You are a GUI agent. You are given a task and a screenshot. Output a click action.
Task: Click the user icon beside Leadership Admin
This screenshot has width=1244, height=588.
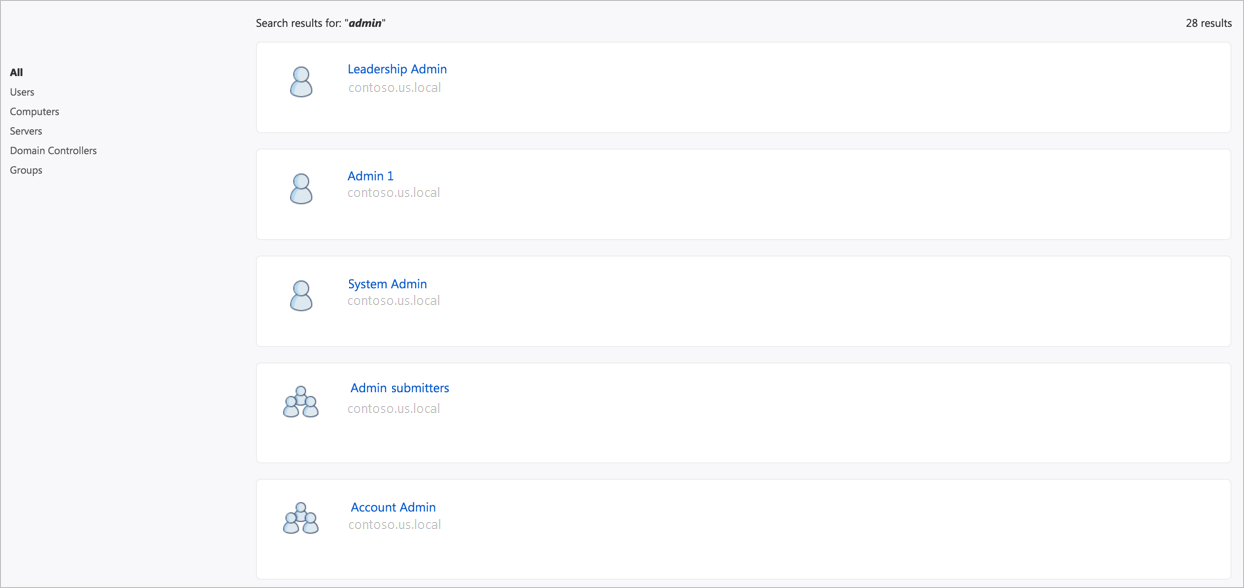pyautogui.click(x=301, y=80)
